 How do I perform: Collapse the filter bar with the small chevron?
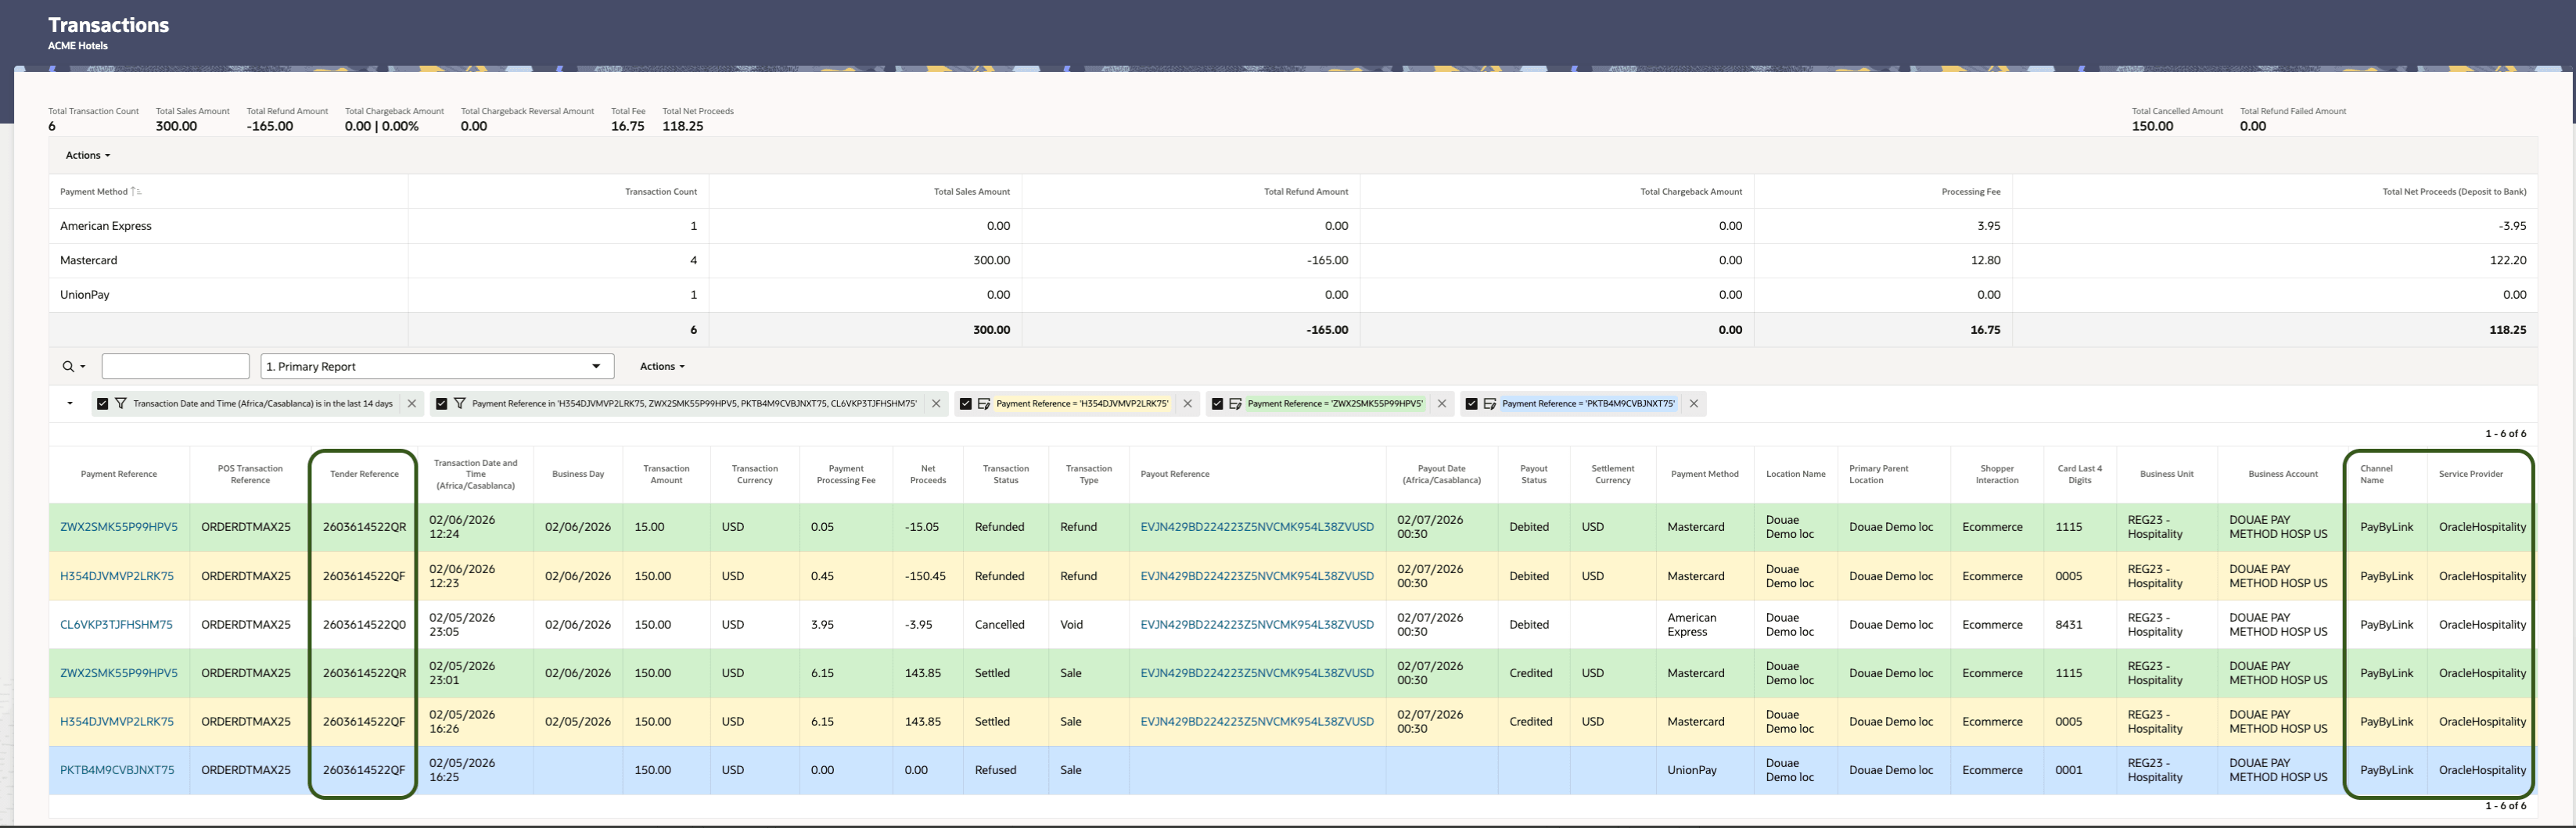pos(70,404)
